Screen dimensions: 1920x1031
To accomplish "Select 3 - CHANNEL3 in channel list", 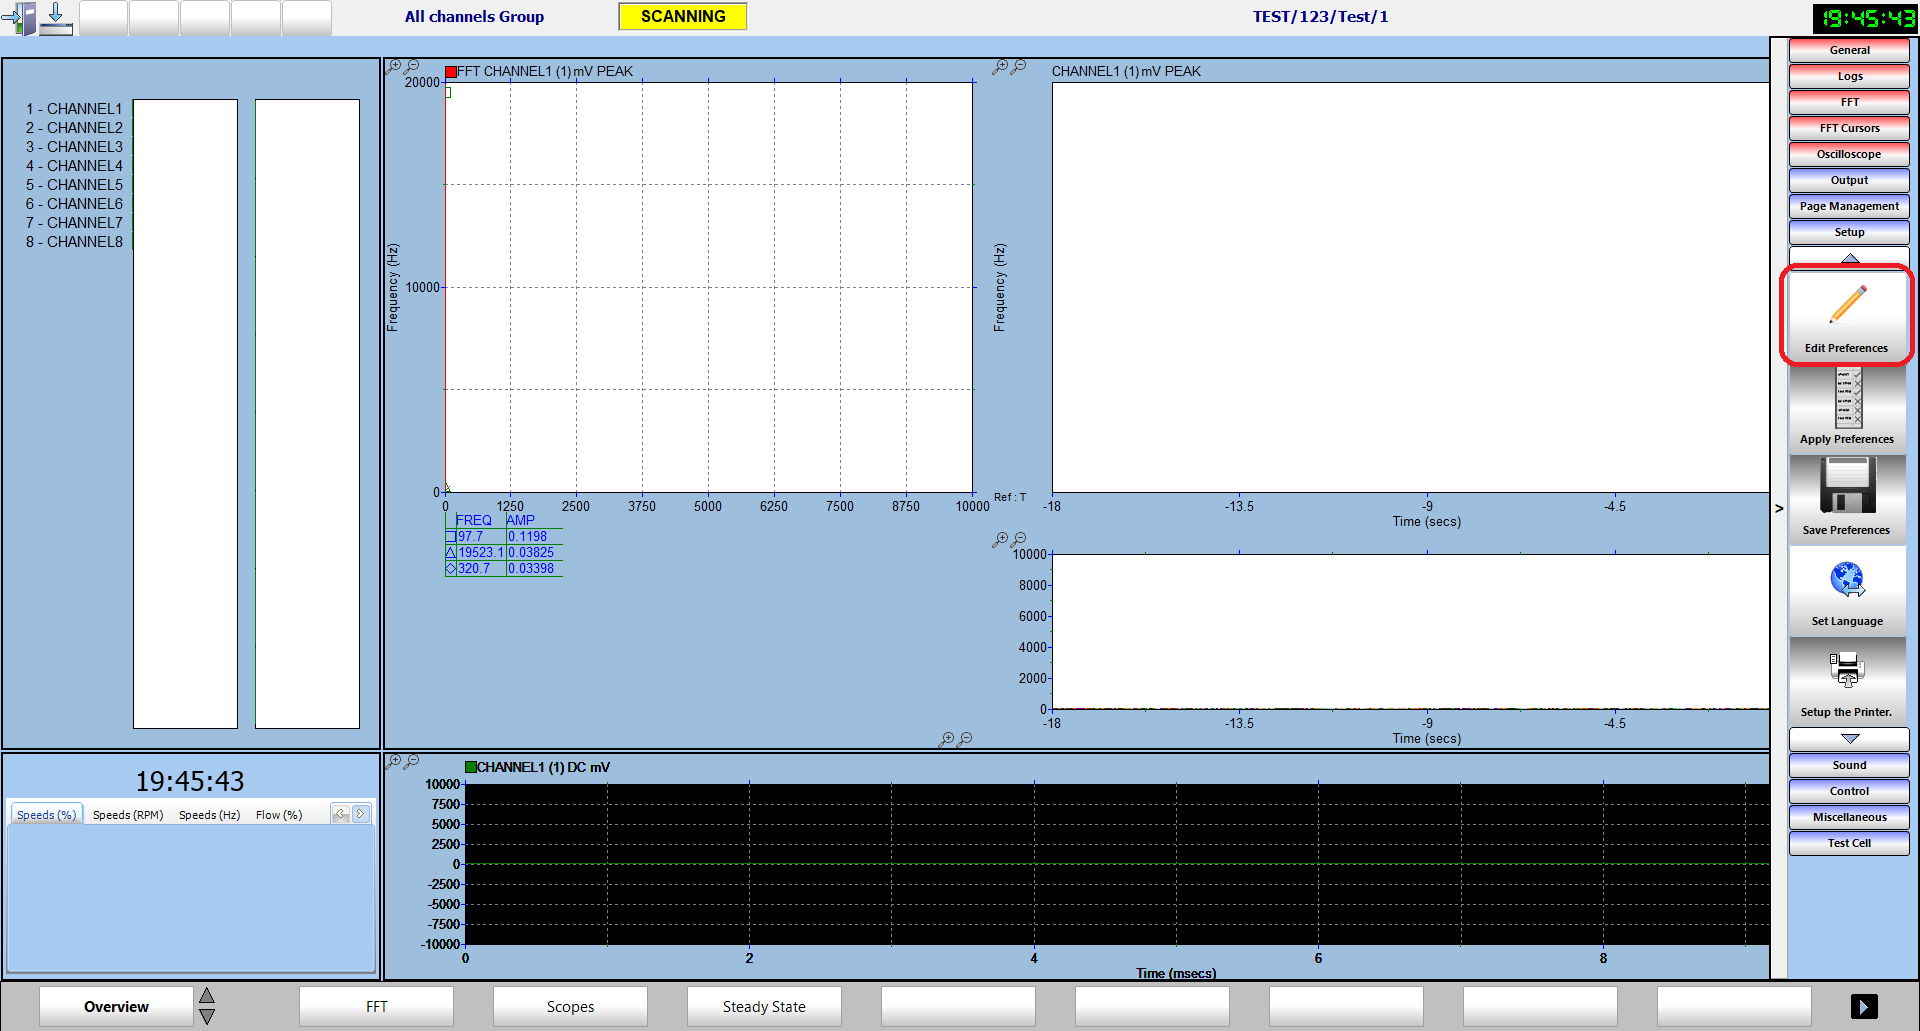I will coord(74,147).
